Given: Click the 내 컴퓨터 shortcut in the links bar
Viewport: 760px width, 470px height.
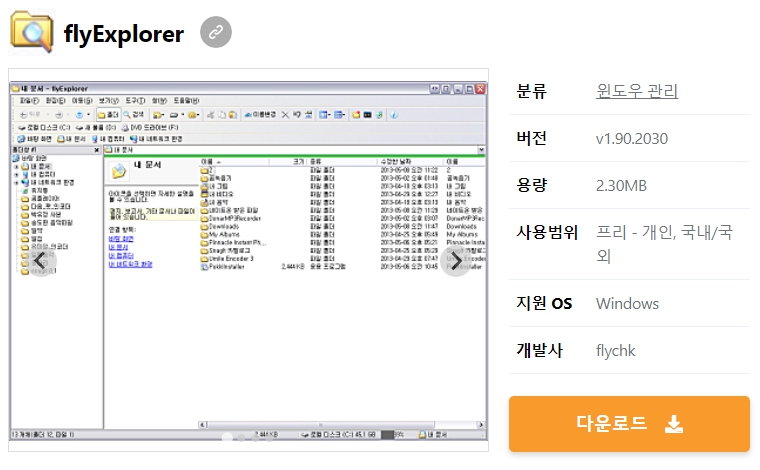Looking at the screenshot, I should (109, 139).
